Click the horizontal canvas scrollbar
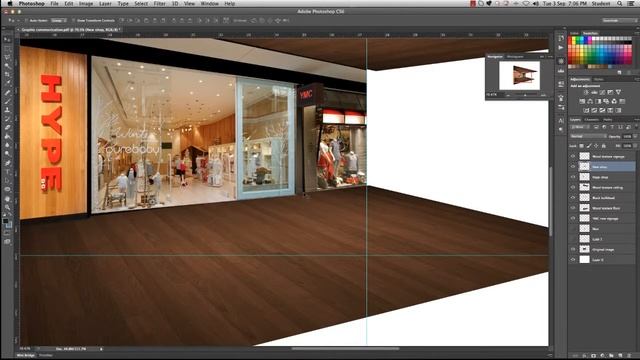 click(345, 349)
